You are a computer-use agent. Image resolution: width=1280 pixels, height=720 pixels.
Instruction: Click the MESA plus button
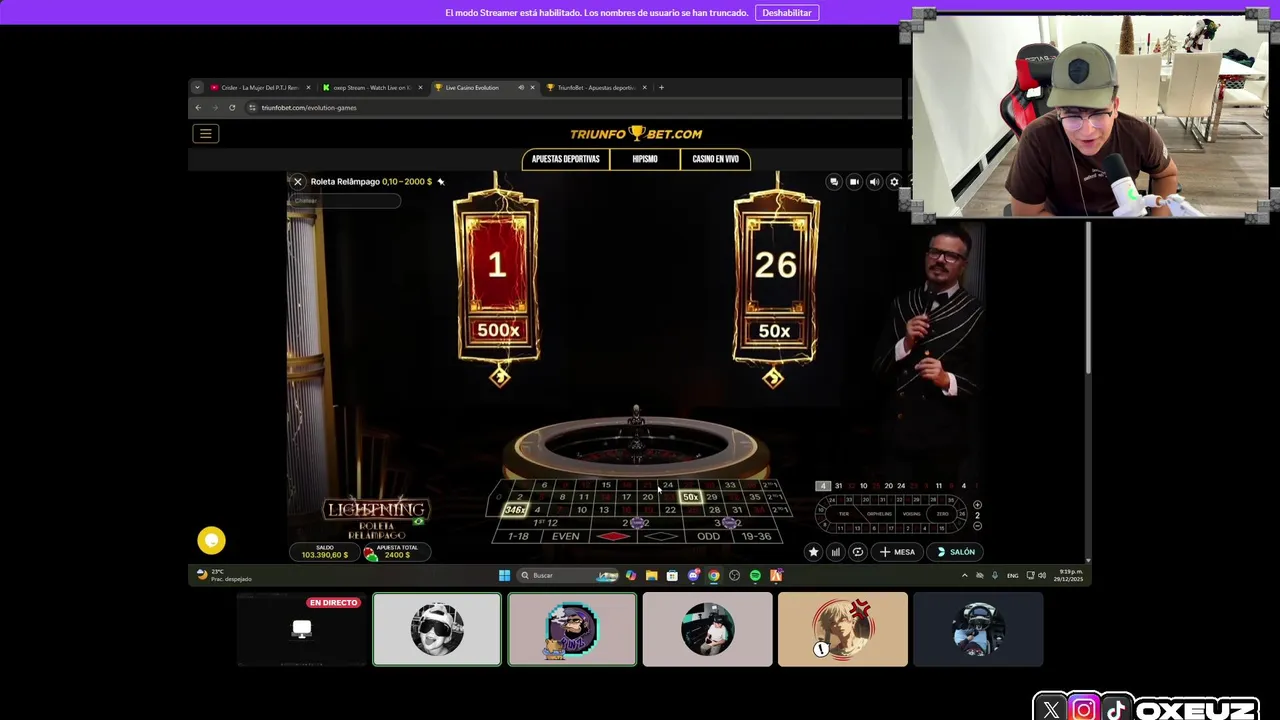pyautogui.click(x=897, y=552)
